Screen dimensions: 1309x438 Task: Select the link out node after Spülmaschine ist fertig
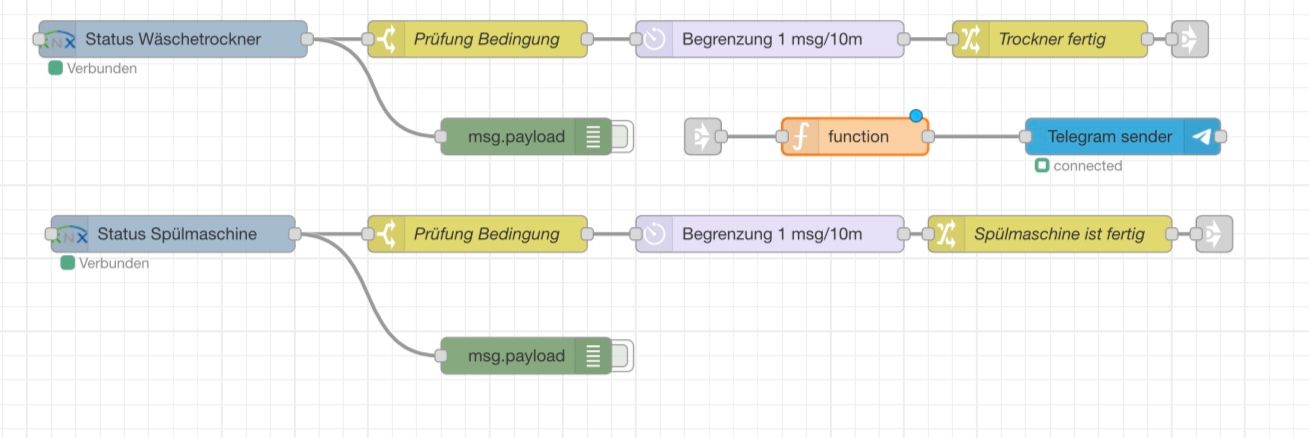pos(1214,234)
